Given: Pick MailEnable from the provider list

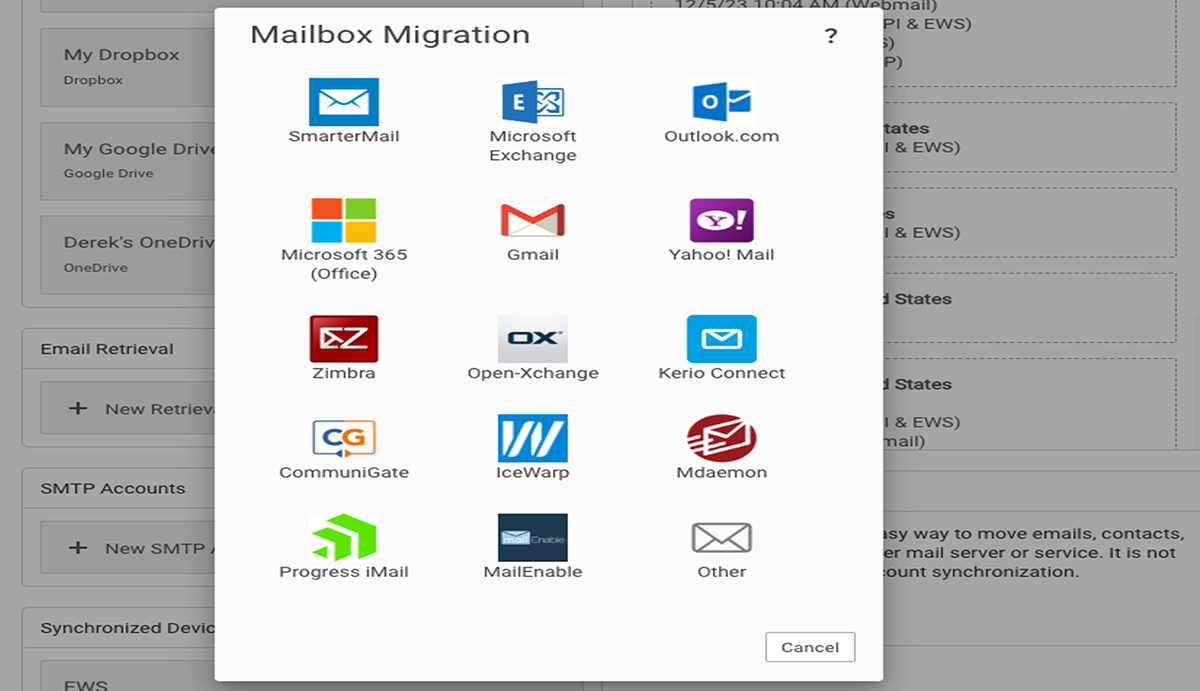Looking at the screenshot, I should coord(533,536).
